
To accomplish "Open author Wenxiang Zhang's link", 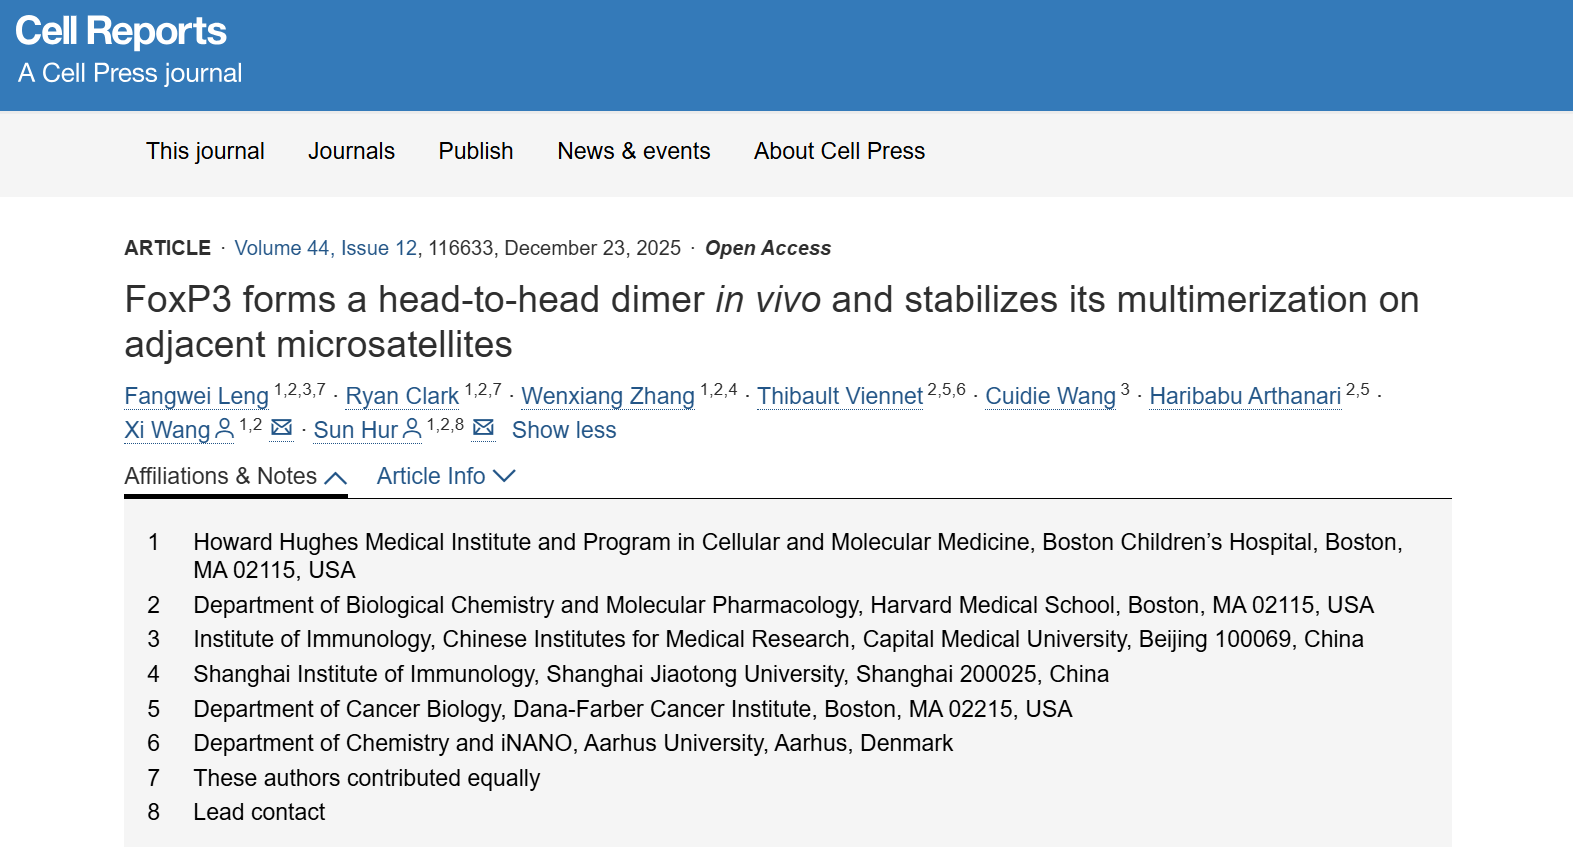I will 608,396.
